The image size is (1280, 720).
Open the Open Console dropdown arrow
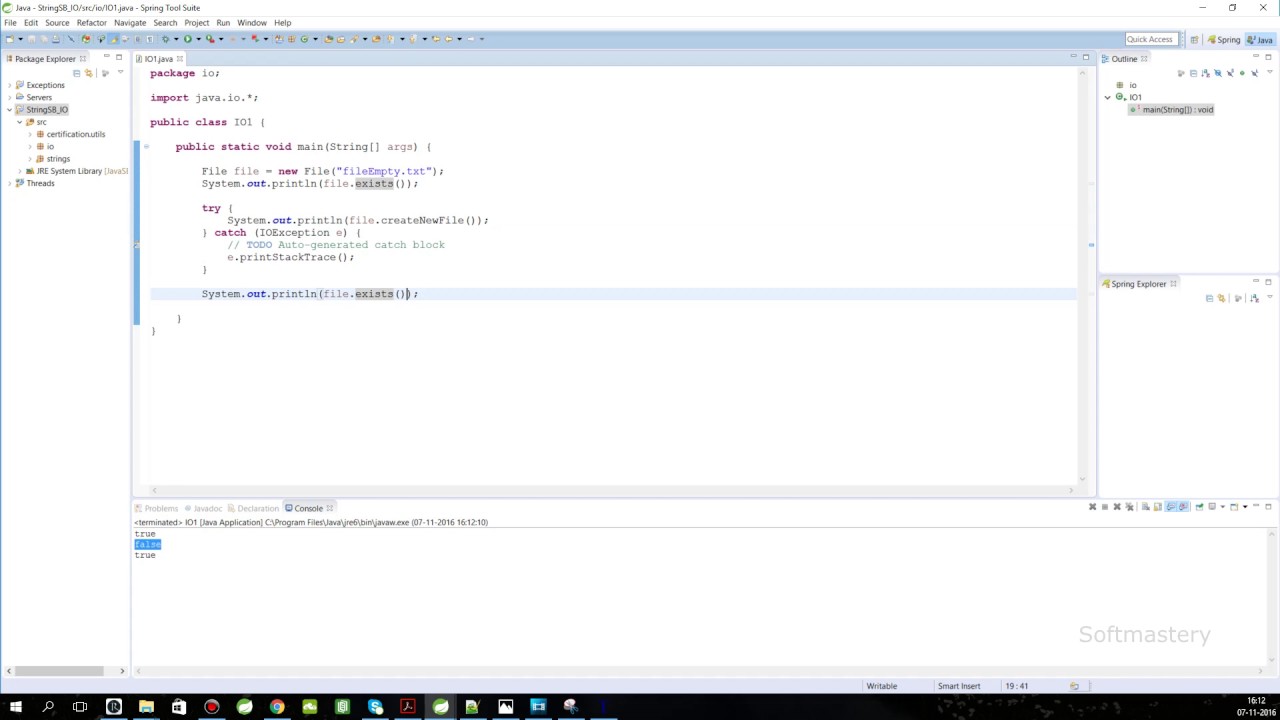pyautogui.click(x=1245, y=507)
